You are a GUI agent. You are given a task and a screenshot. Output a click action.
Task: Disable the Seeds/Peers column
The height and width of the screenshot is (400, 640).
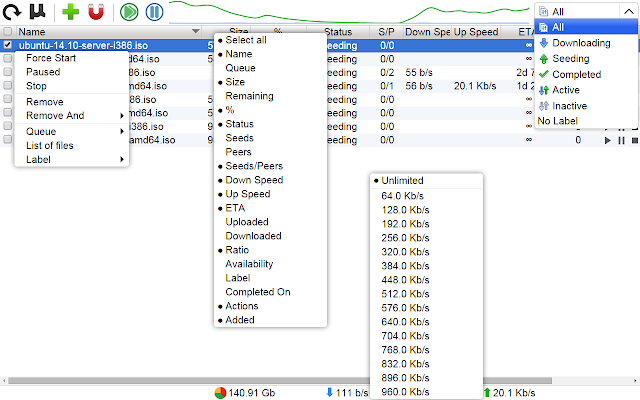[x=270, y=166]
